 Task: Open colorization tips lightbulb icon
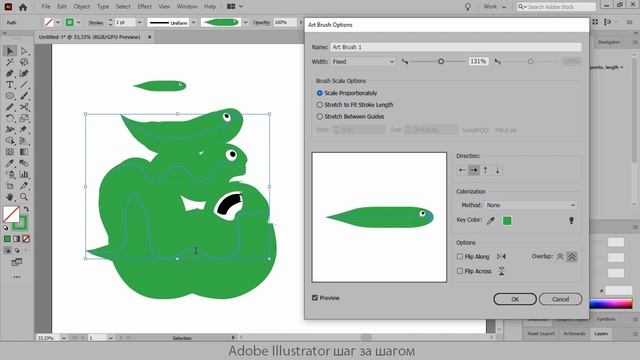(571, 221)
